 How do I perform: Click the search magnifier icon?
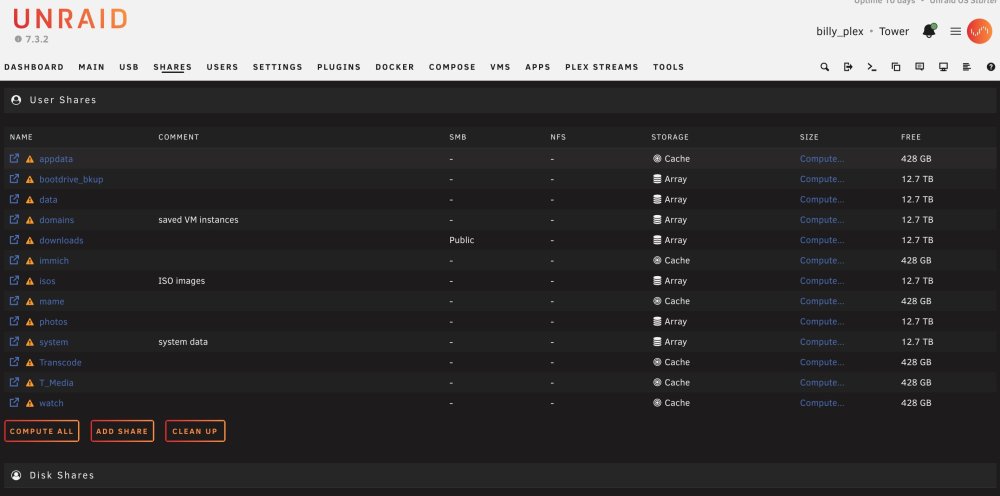(x=825, y=67)
